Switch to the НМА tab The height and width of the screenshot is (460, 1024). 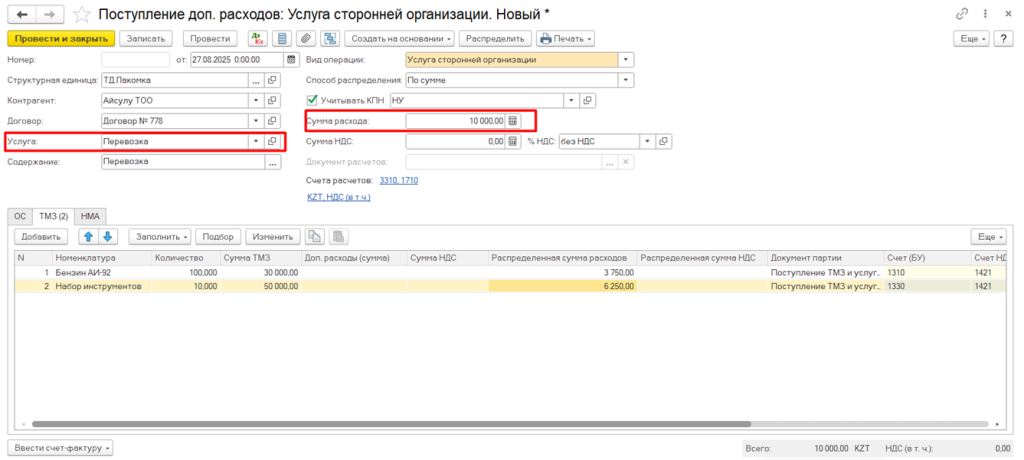(x=91, y=215)
